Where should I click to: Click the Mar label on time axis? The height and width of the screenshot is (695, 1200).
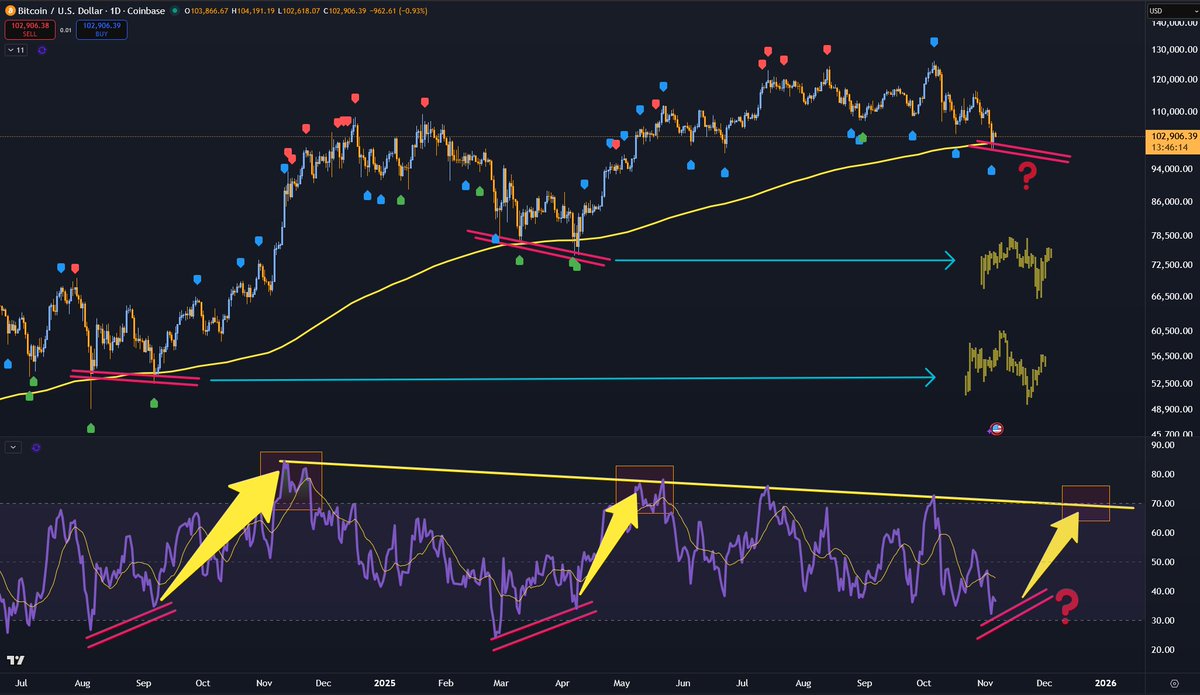(x=501, y=683)
